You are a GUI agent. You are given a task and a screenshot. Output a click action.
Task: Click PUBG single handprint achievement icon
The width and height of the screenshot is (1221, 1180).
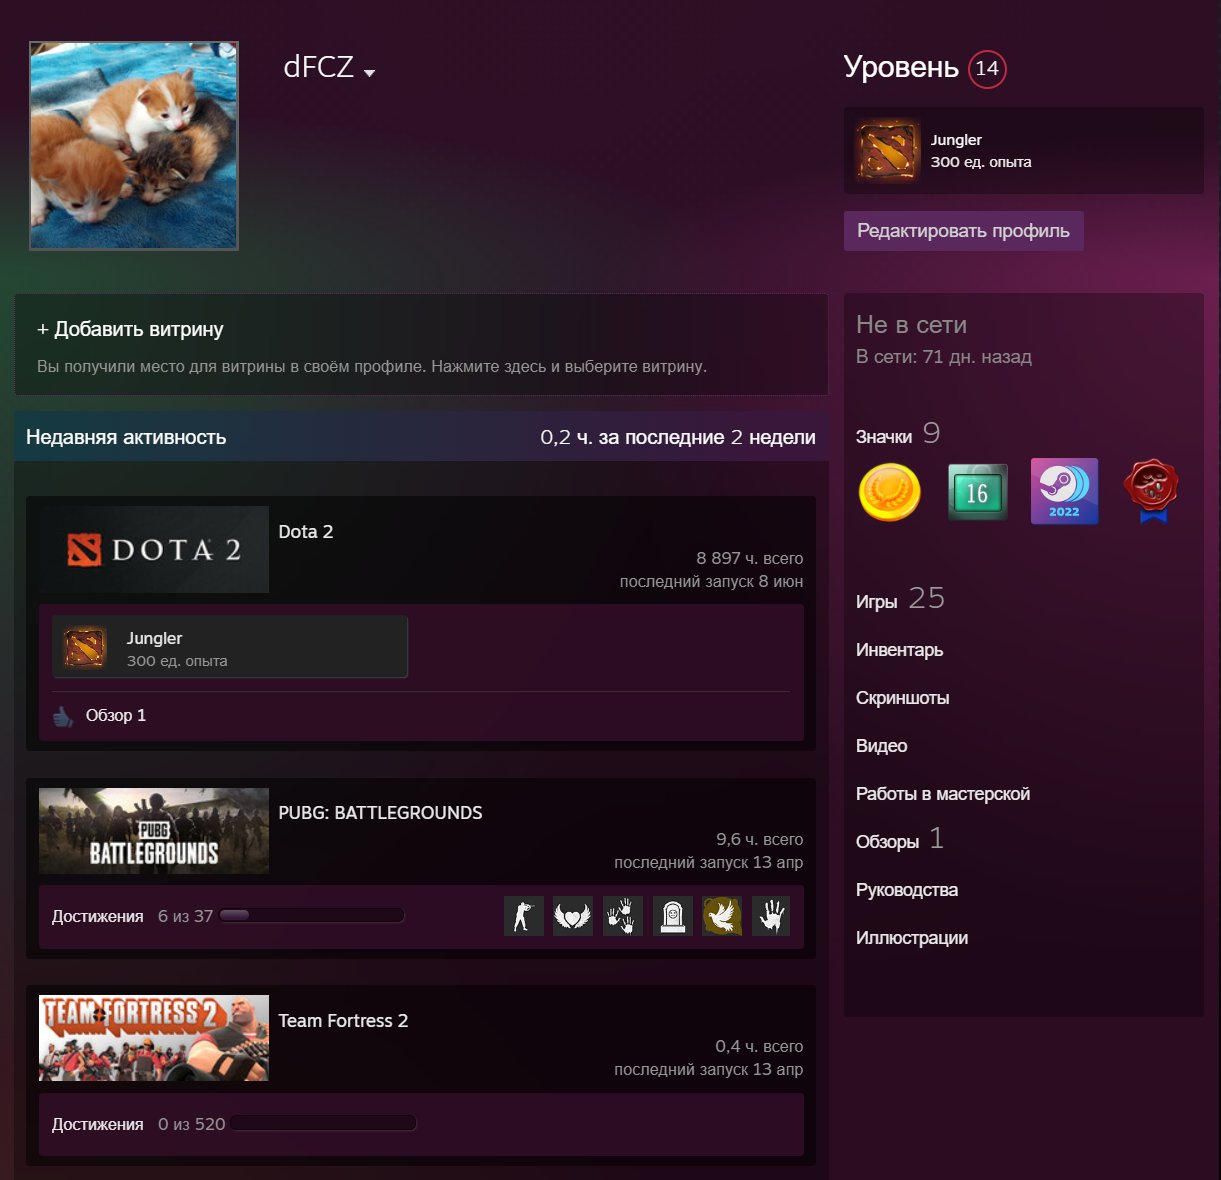pyautogui.click(x=771, y=916)
